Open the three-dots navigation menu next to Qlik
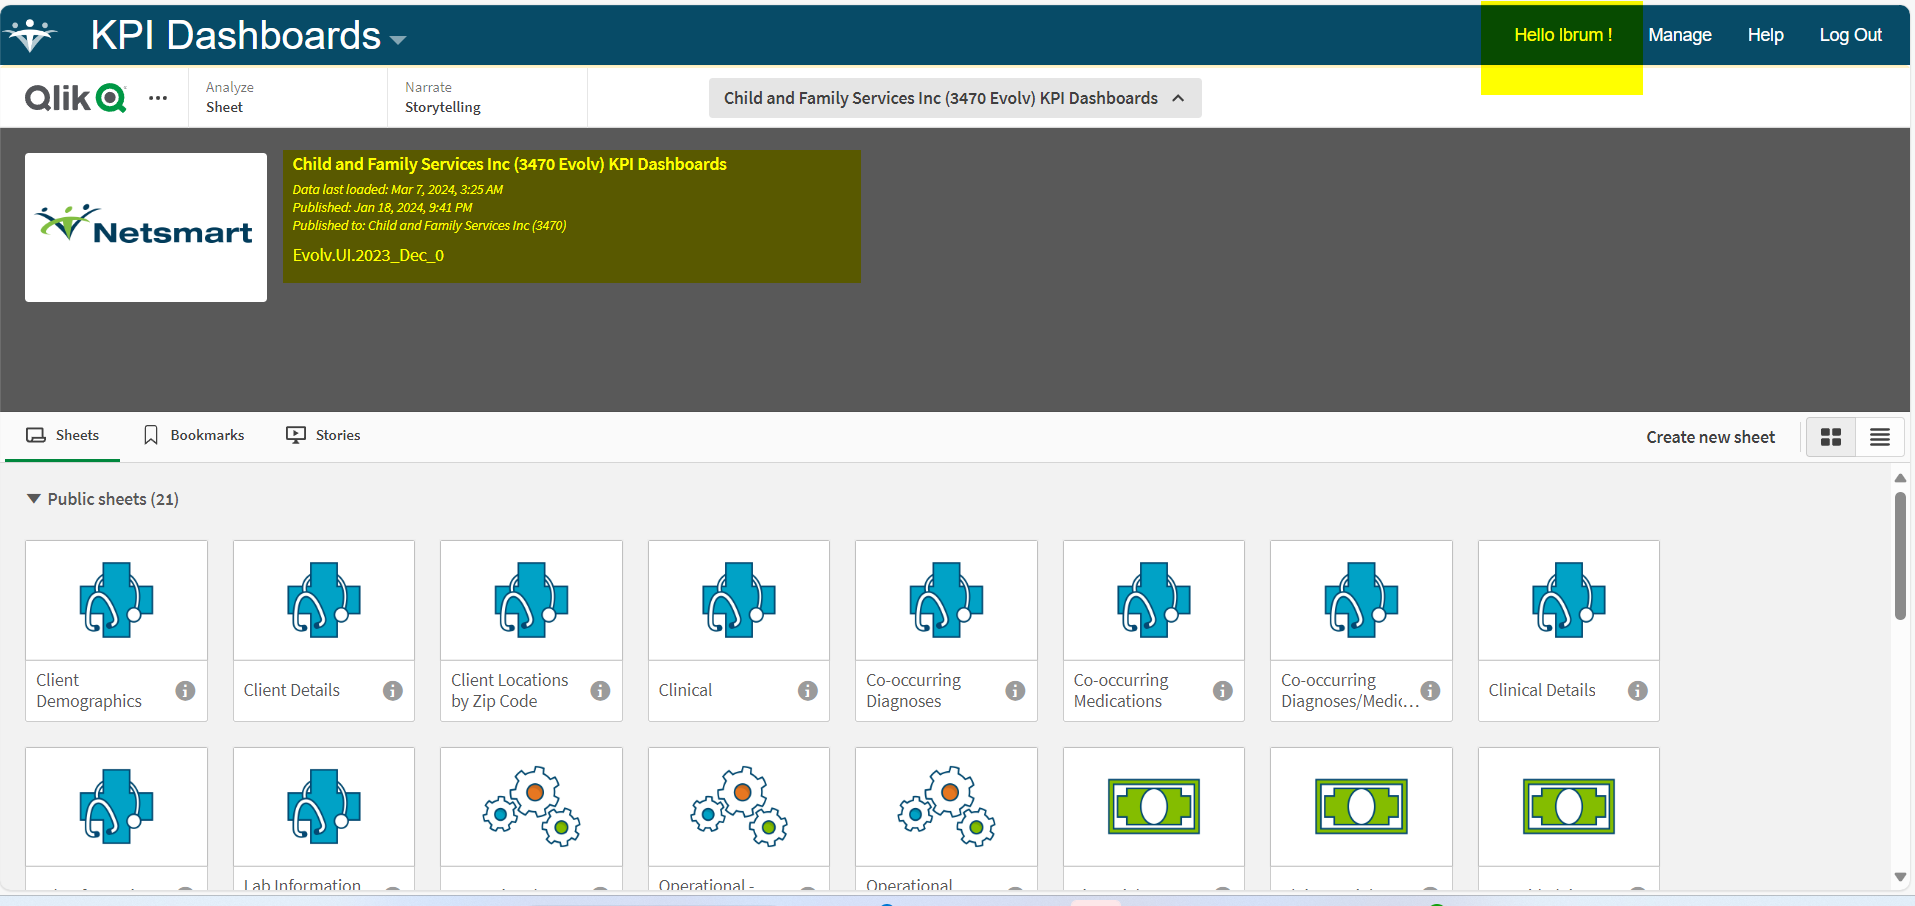 tap(158, 98)
